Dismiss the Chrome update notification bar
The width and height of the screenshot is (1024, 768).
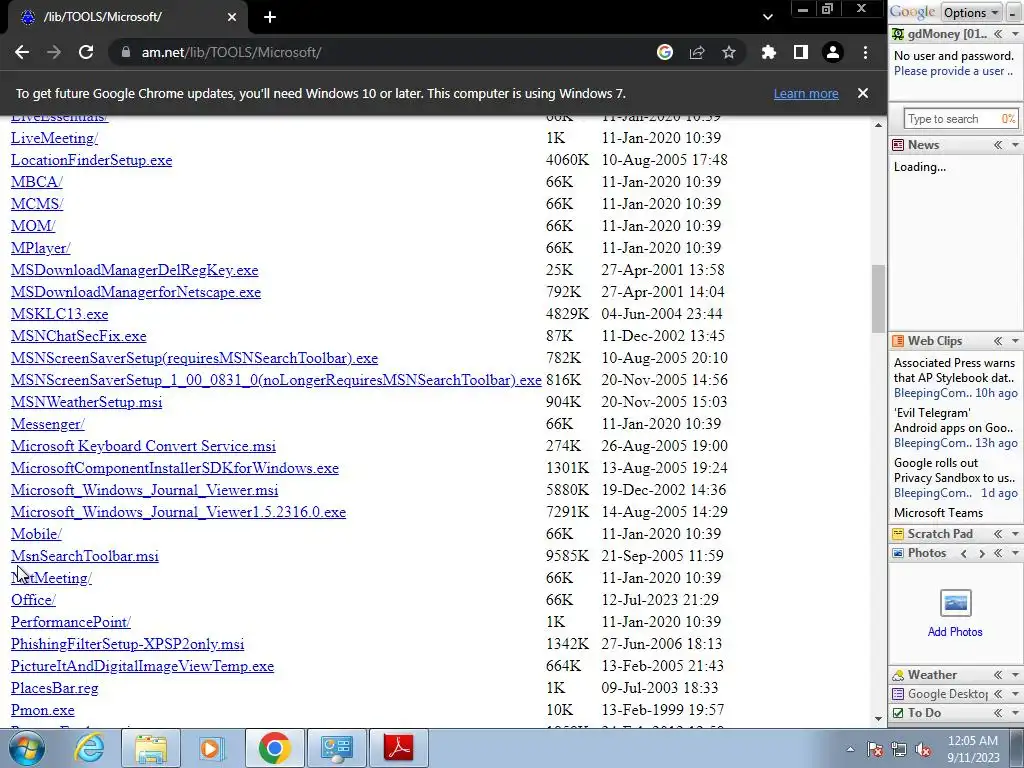(x=863, y=93)
